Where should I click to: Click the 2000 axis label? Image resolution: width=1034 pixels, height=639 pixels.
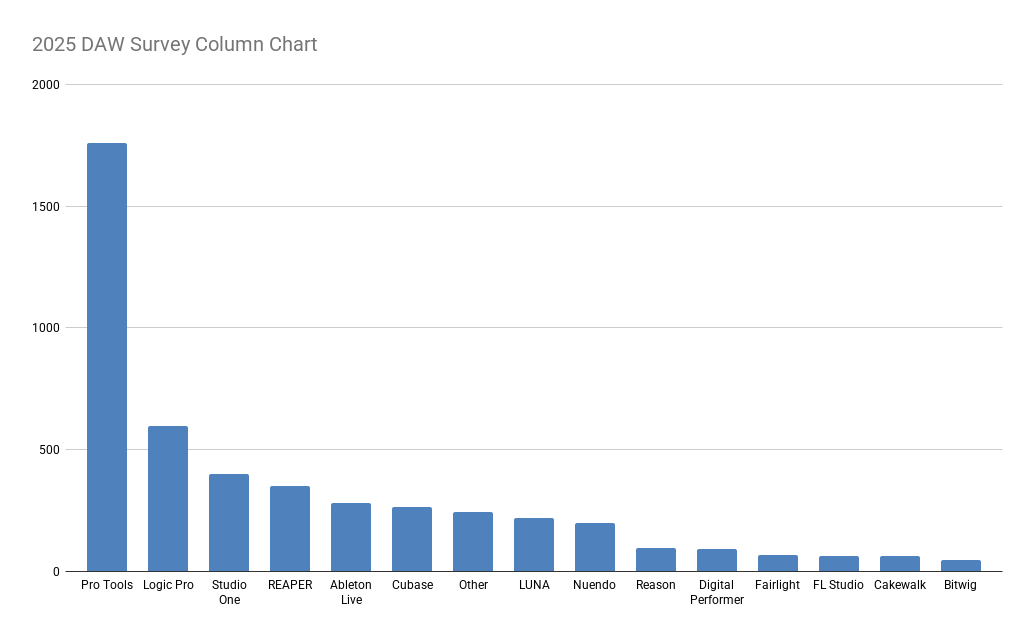point(46,84)
